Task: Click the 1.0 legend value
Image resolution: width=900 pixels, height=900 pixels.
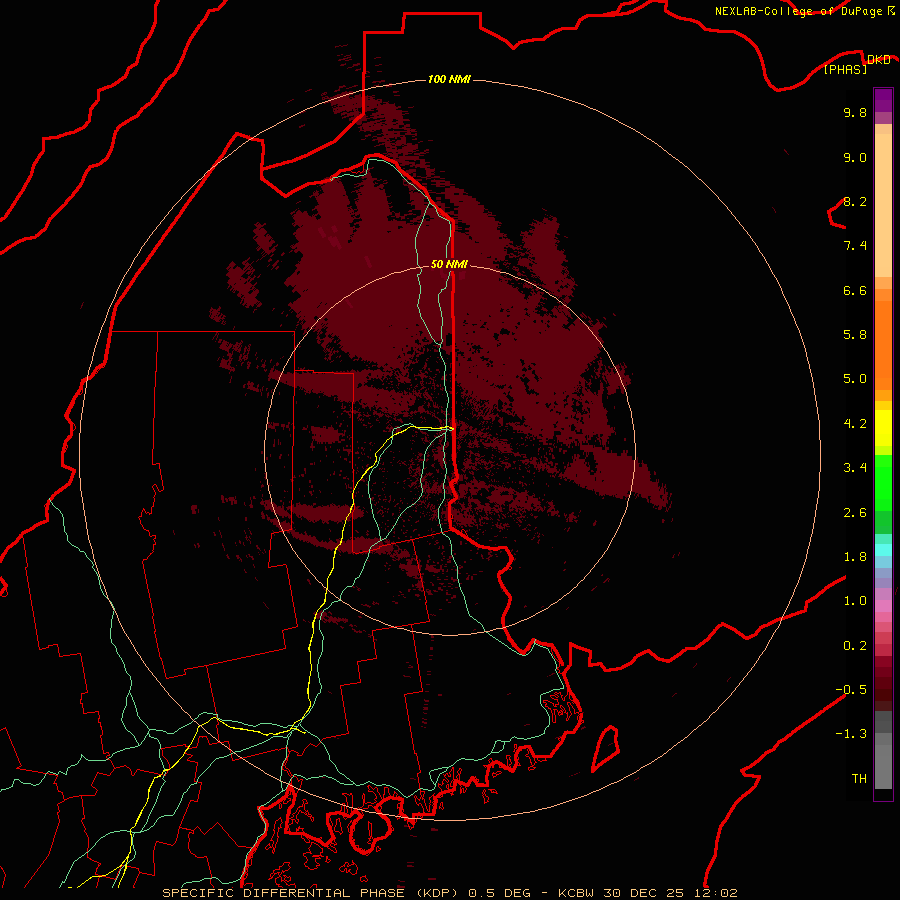Action: click(855, 601)
